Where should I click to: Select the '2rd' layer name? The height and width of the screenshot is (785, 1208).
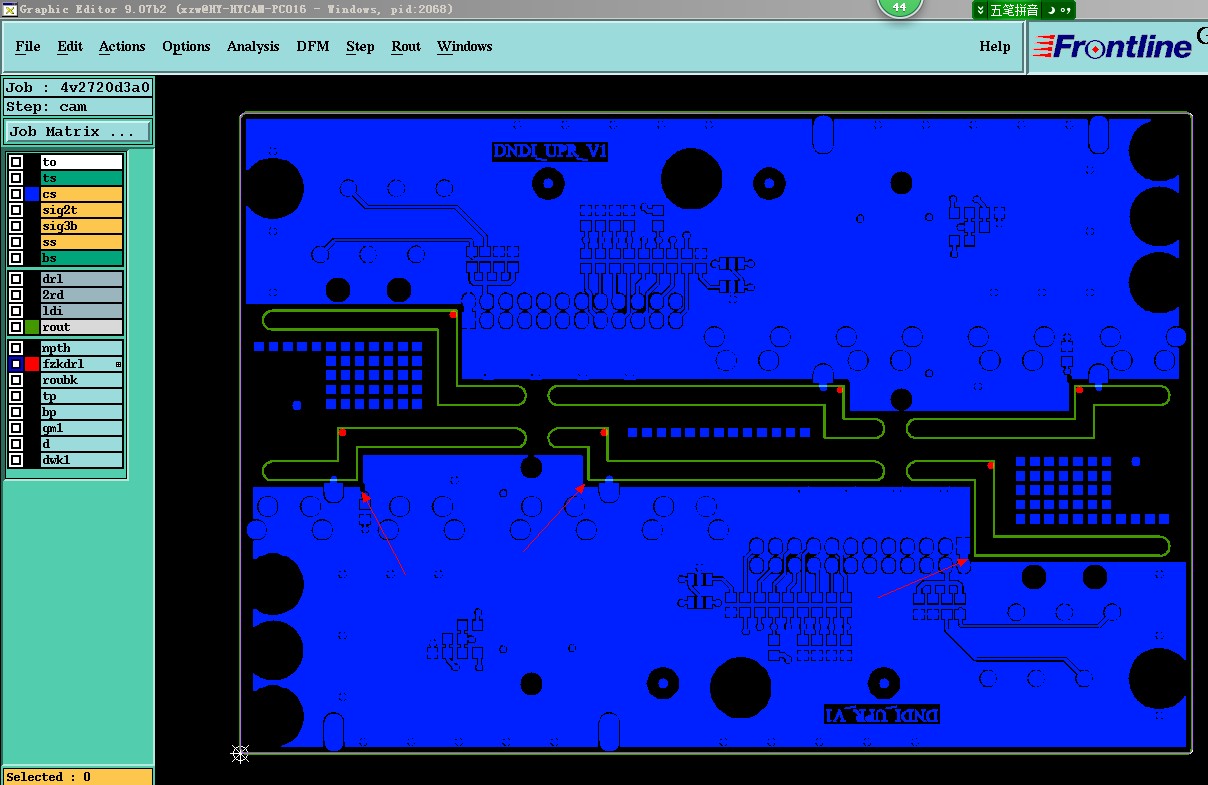(x=82, y=295)
